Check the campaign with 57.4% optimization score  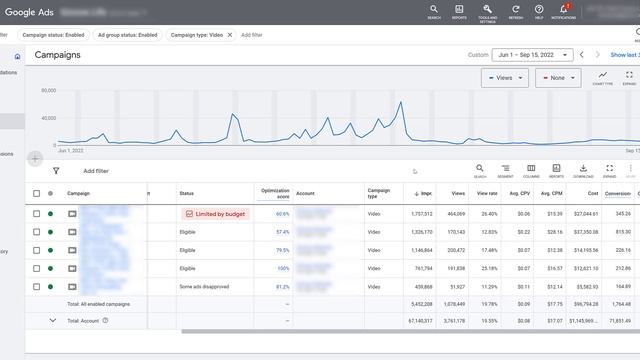tap(36, 232)
